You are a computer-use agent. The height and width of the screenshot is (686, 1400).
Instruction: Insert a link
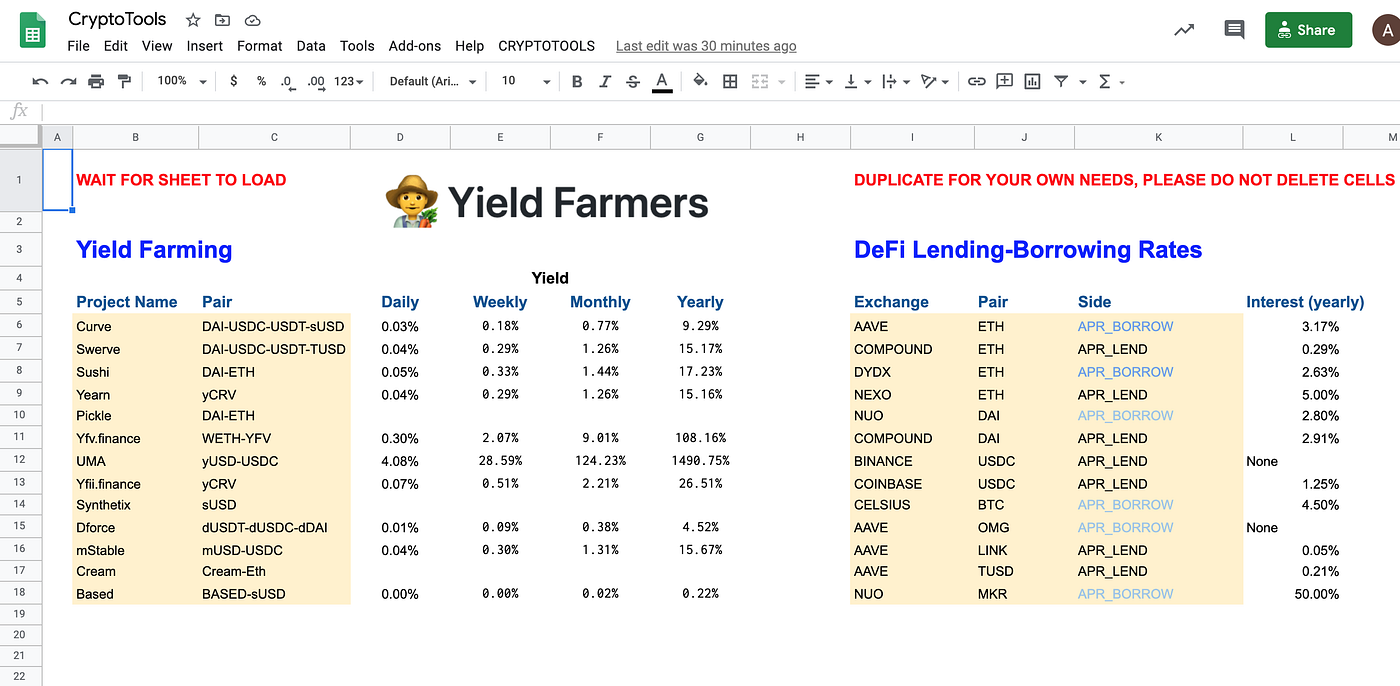point(977,81)
